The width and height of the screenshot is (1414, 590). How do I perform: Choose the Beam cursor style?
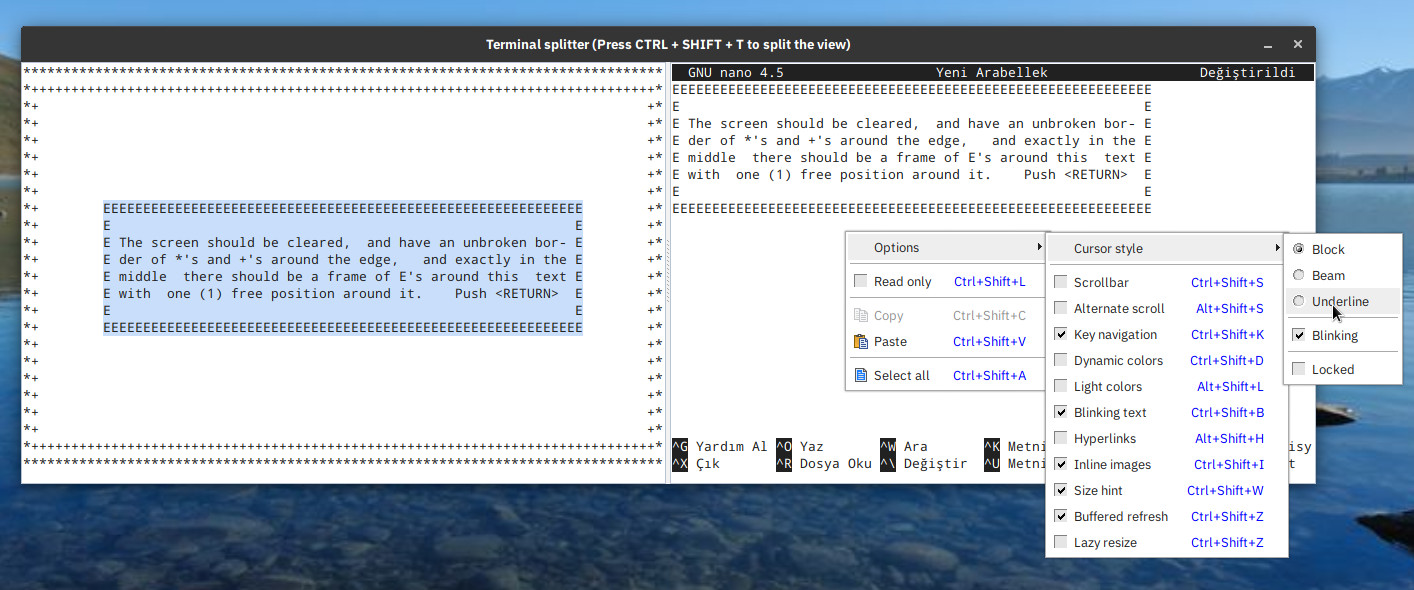1299,276
